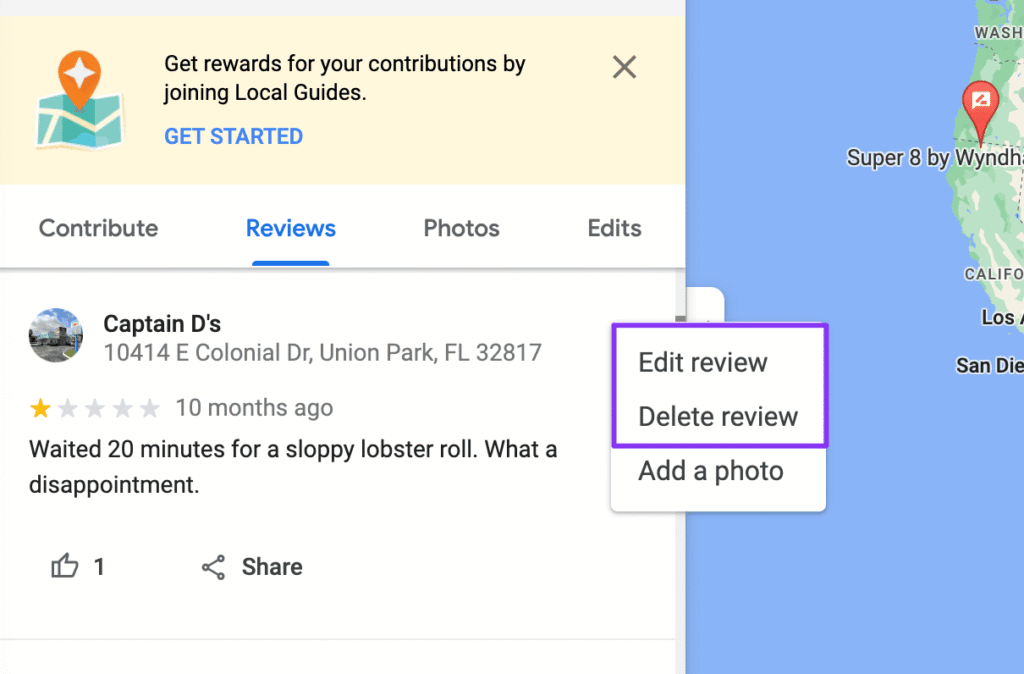
Task: Click the like count next to thumbs up
Action: (x=99, y=566)
